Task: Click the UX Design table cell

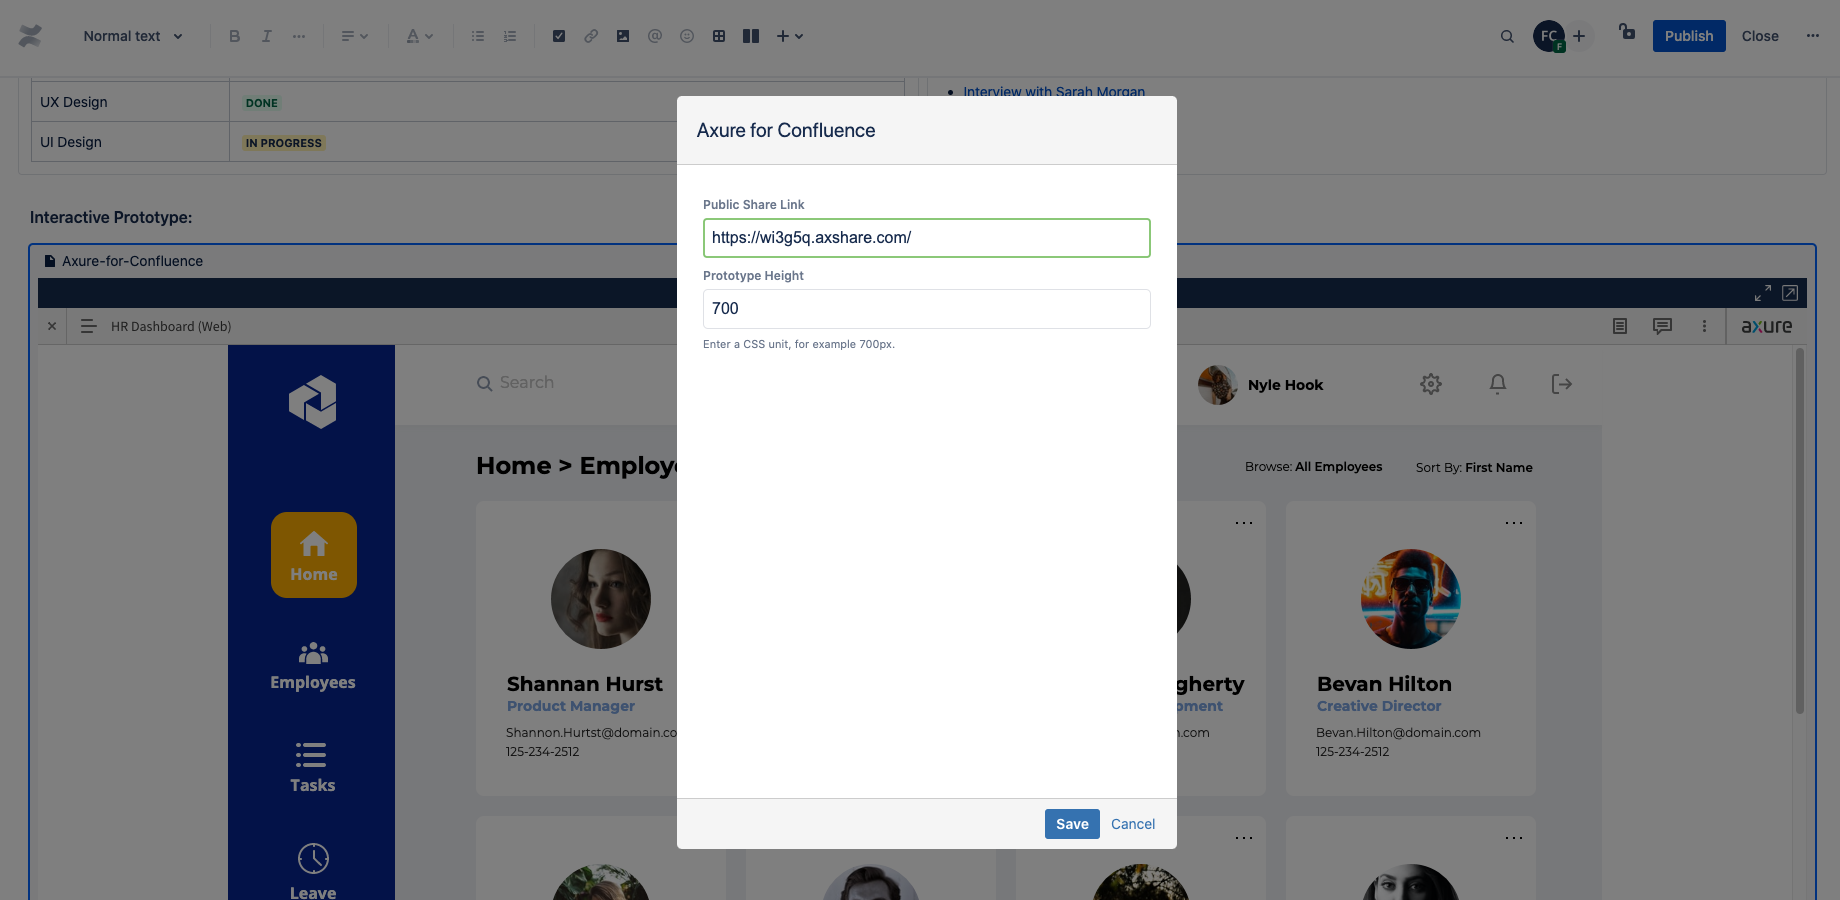Action: tap(130, 102)
